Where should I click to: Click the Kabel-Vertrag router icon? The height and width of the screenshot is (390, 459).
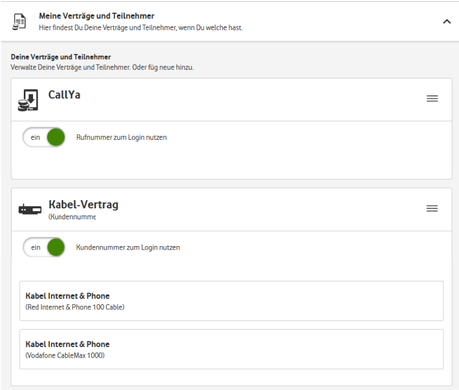pos(30,209)
